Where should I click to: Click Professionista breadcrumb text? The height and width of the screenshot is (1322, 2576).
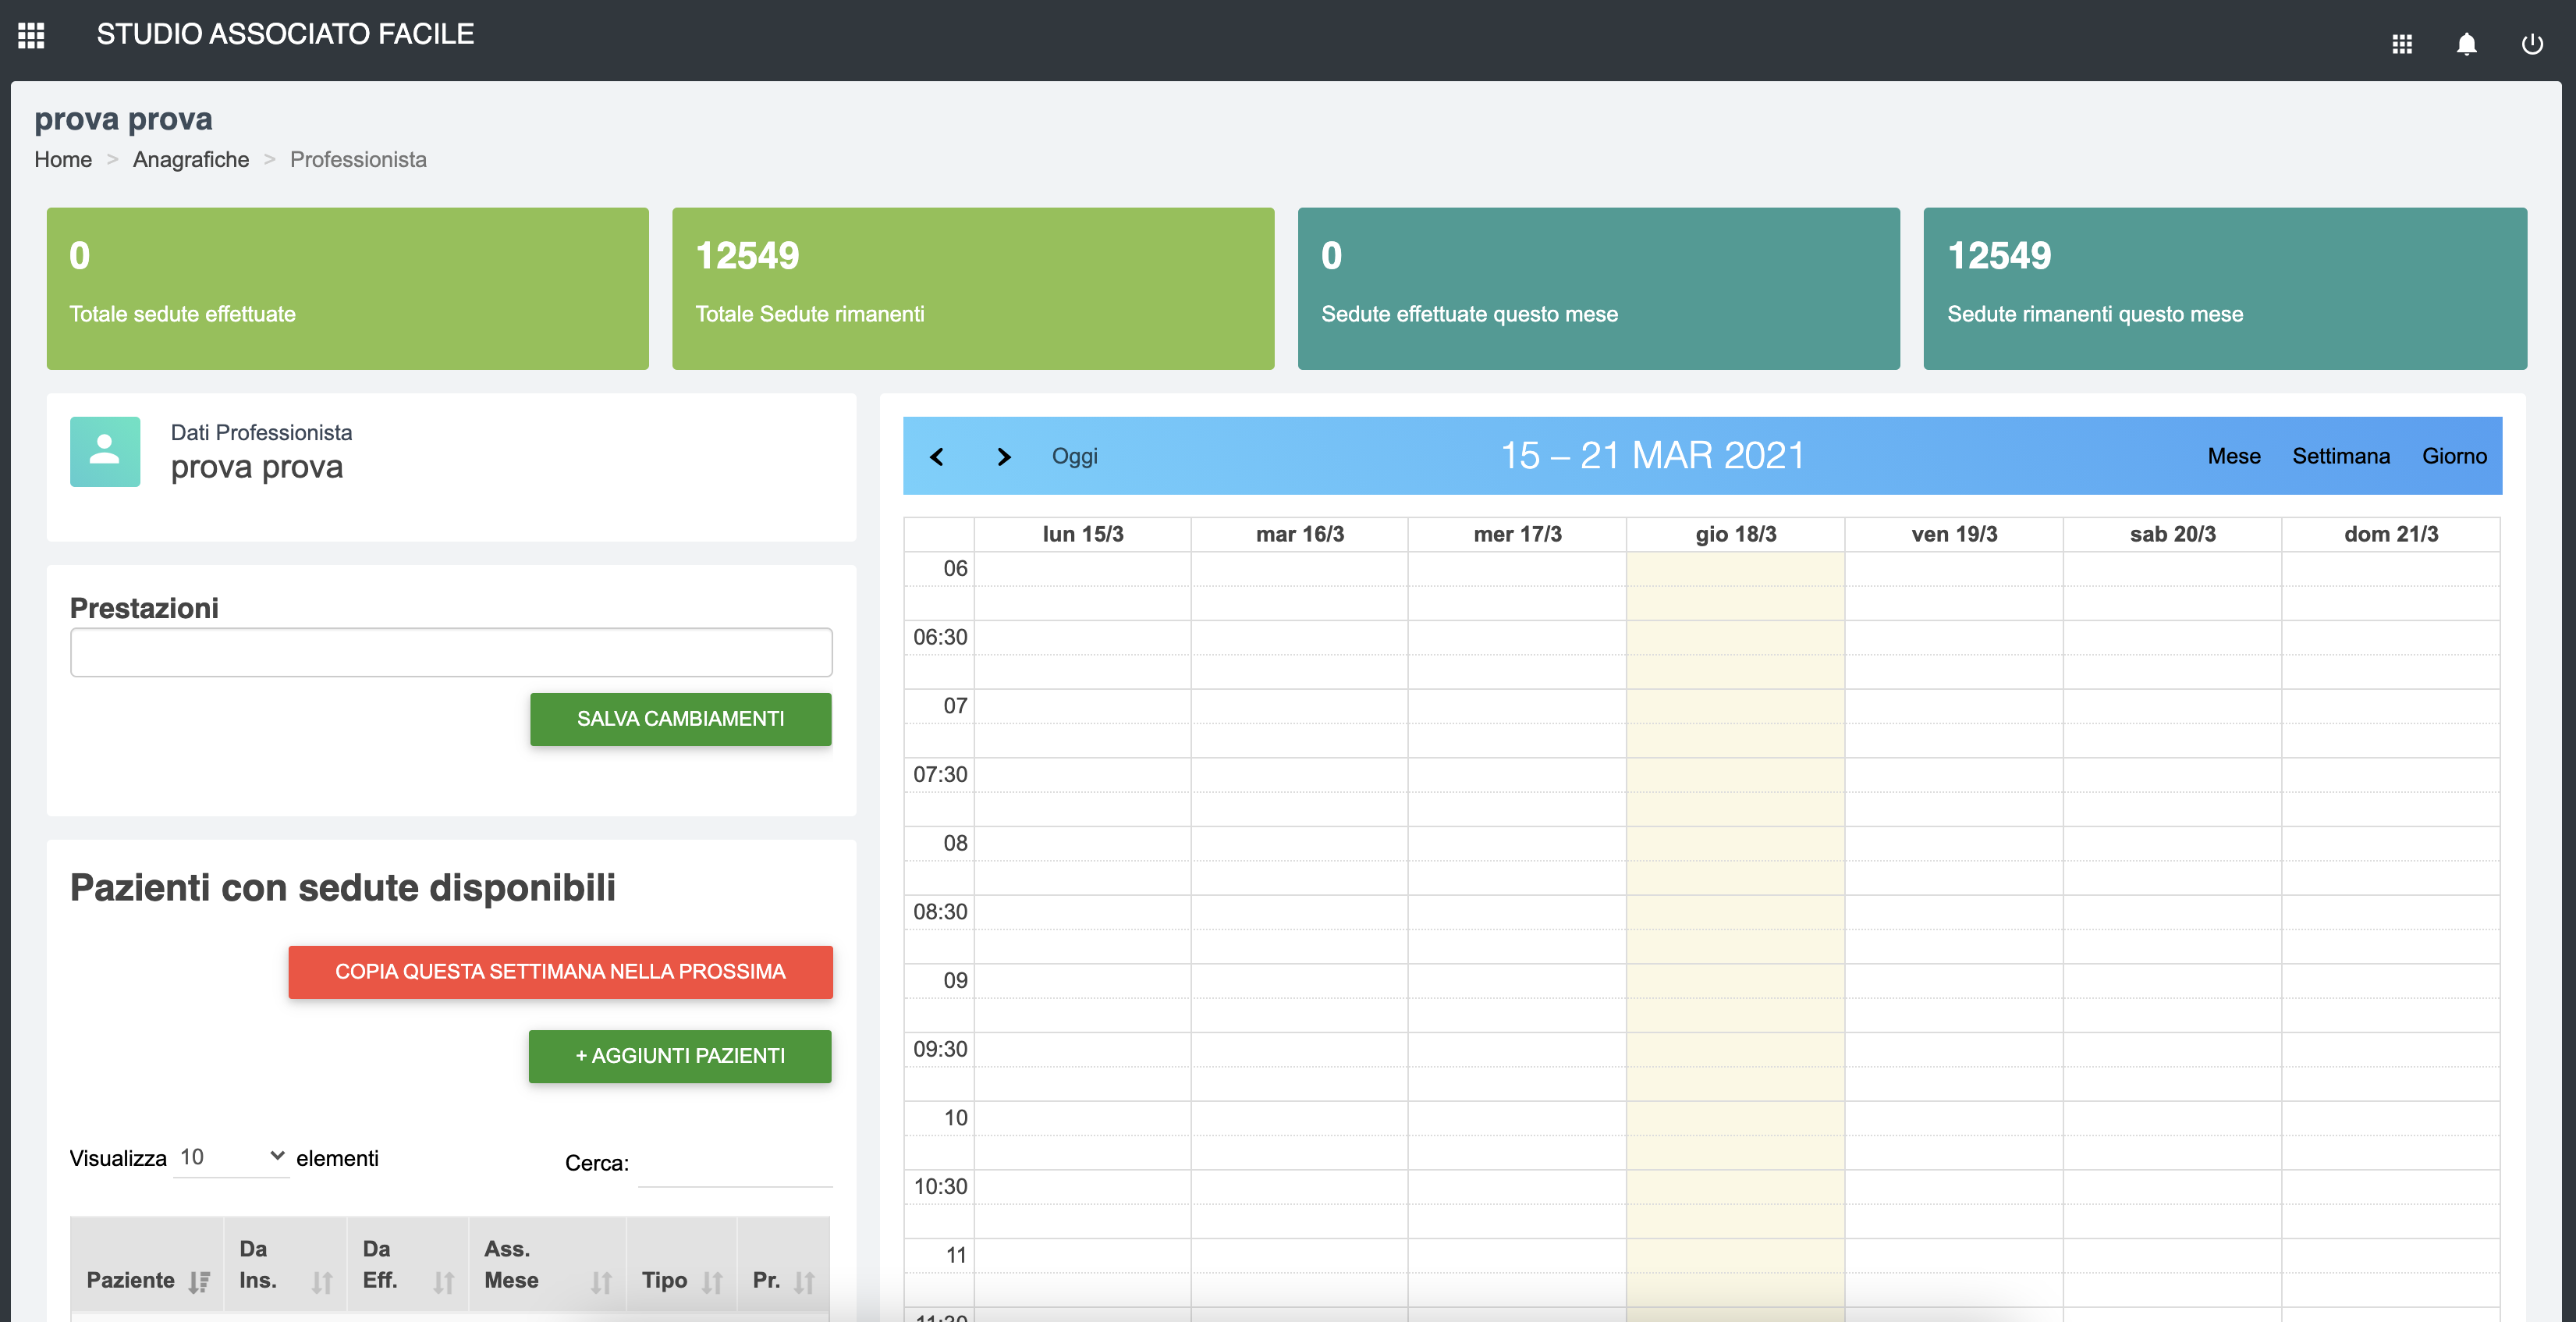pos(358,160)
